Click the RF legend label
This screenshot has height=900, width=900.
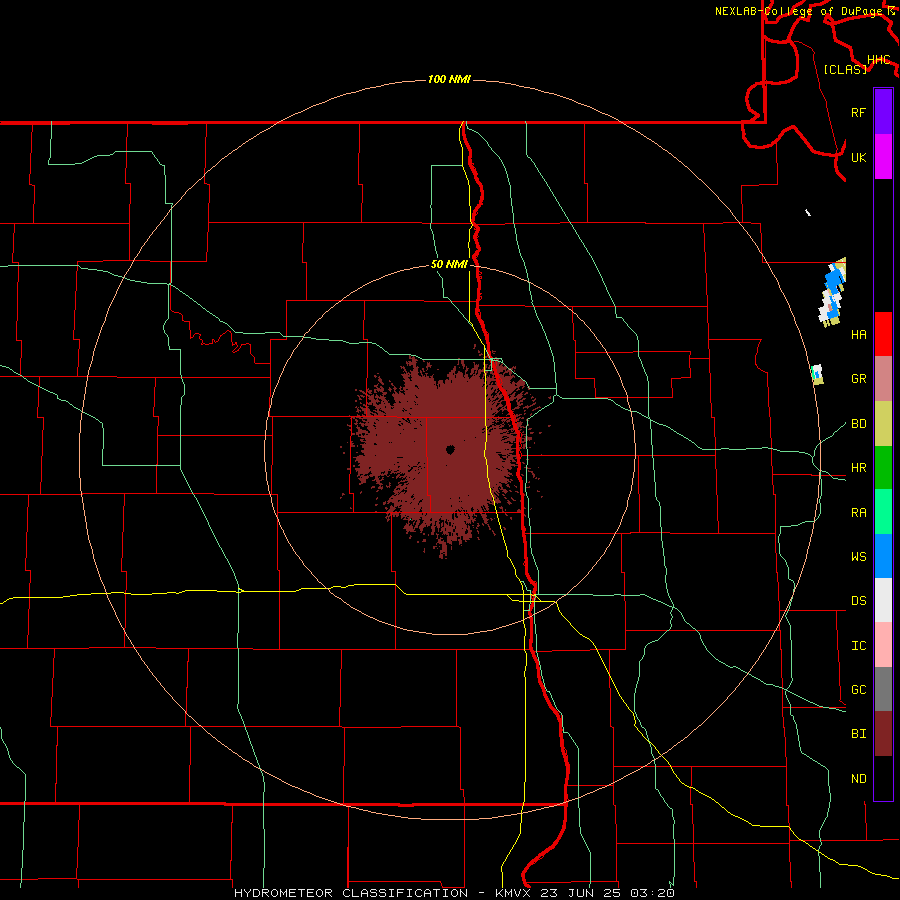(x=858, y=112)
